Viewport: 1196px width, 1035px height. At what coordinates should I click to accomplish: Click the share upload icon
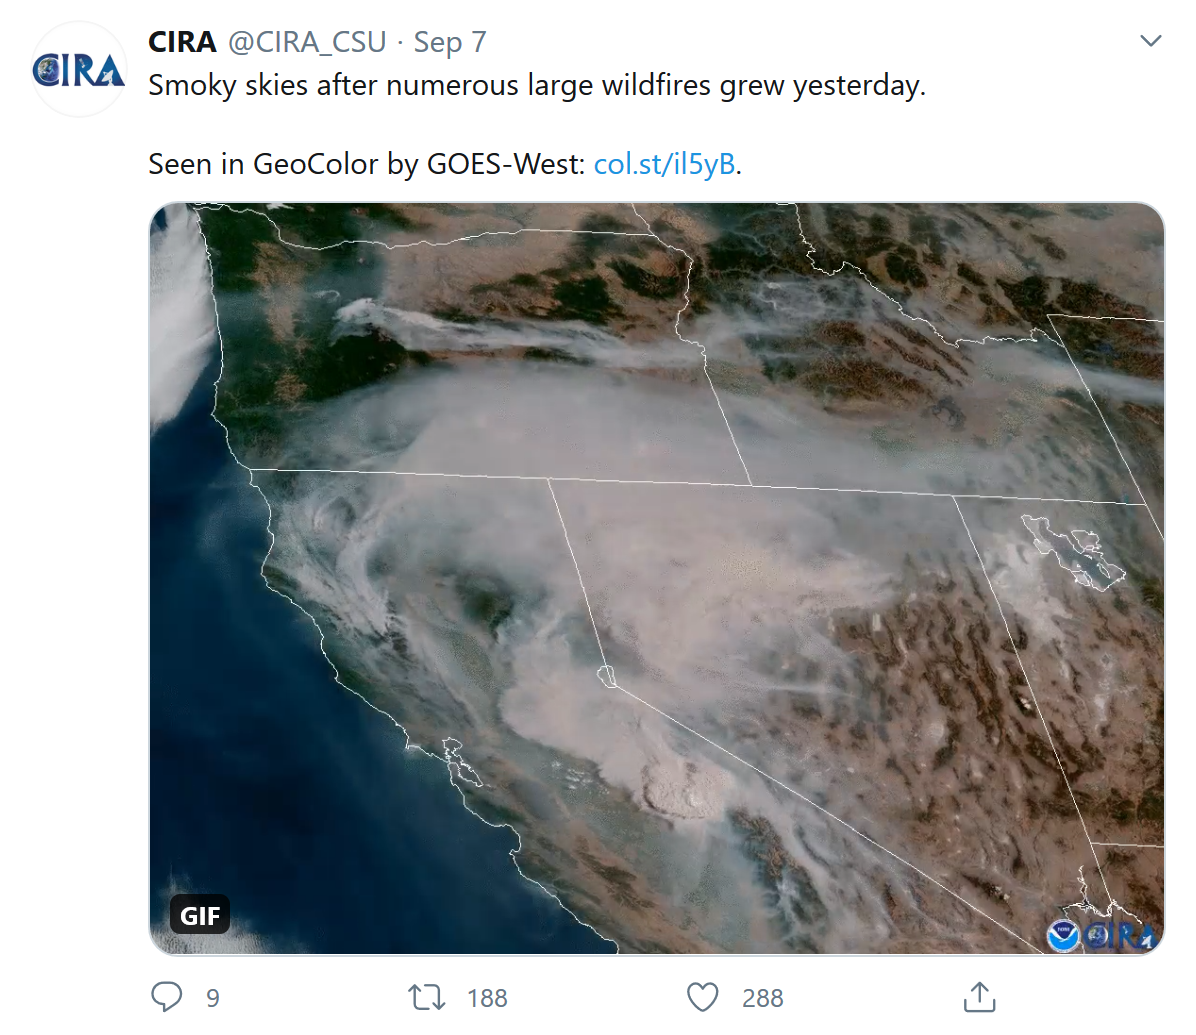(x=979, y=997)
